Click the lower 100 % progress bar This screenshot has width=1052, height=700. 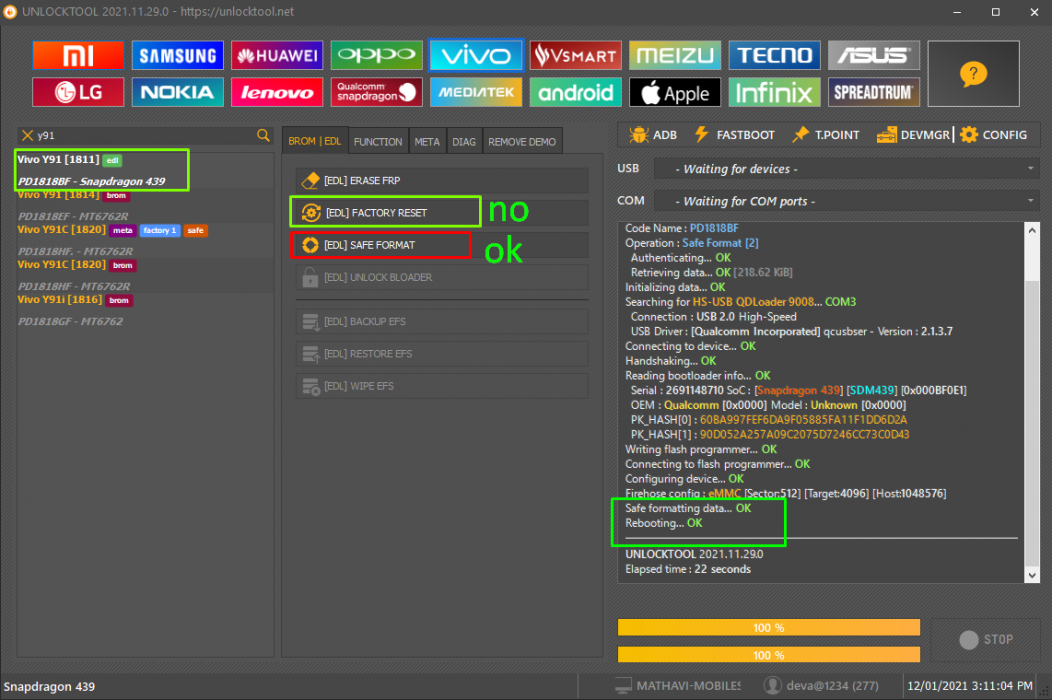(769, 655)
